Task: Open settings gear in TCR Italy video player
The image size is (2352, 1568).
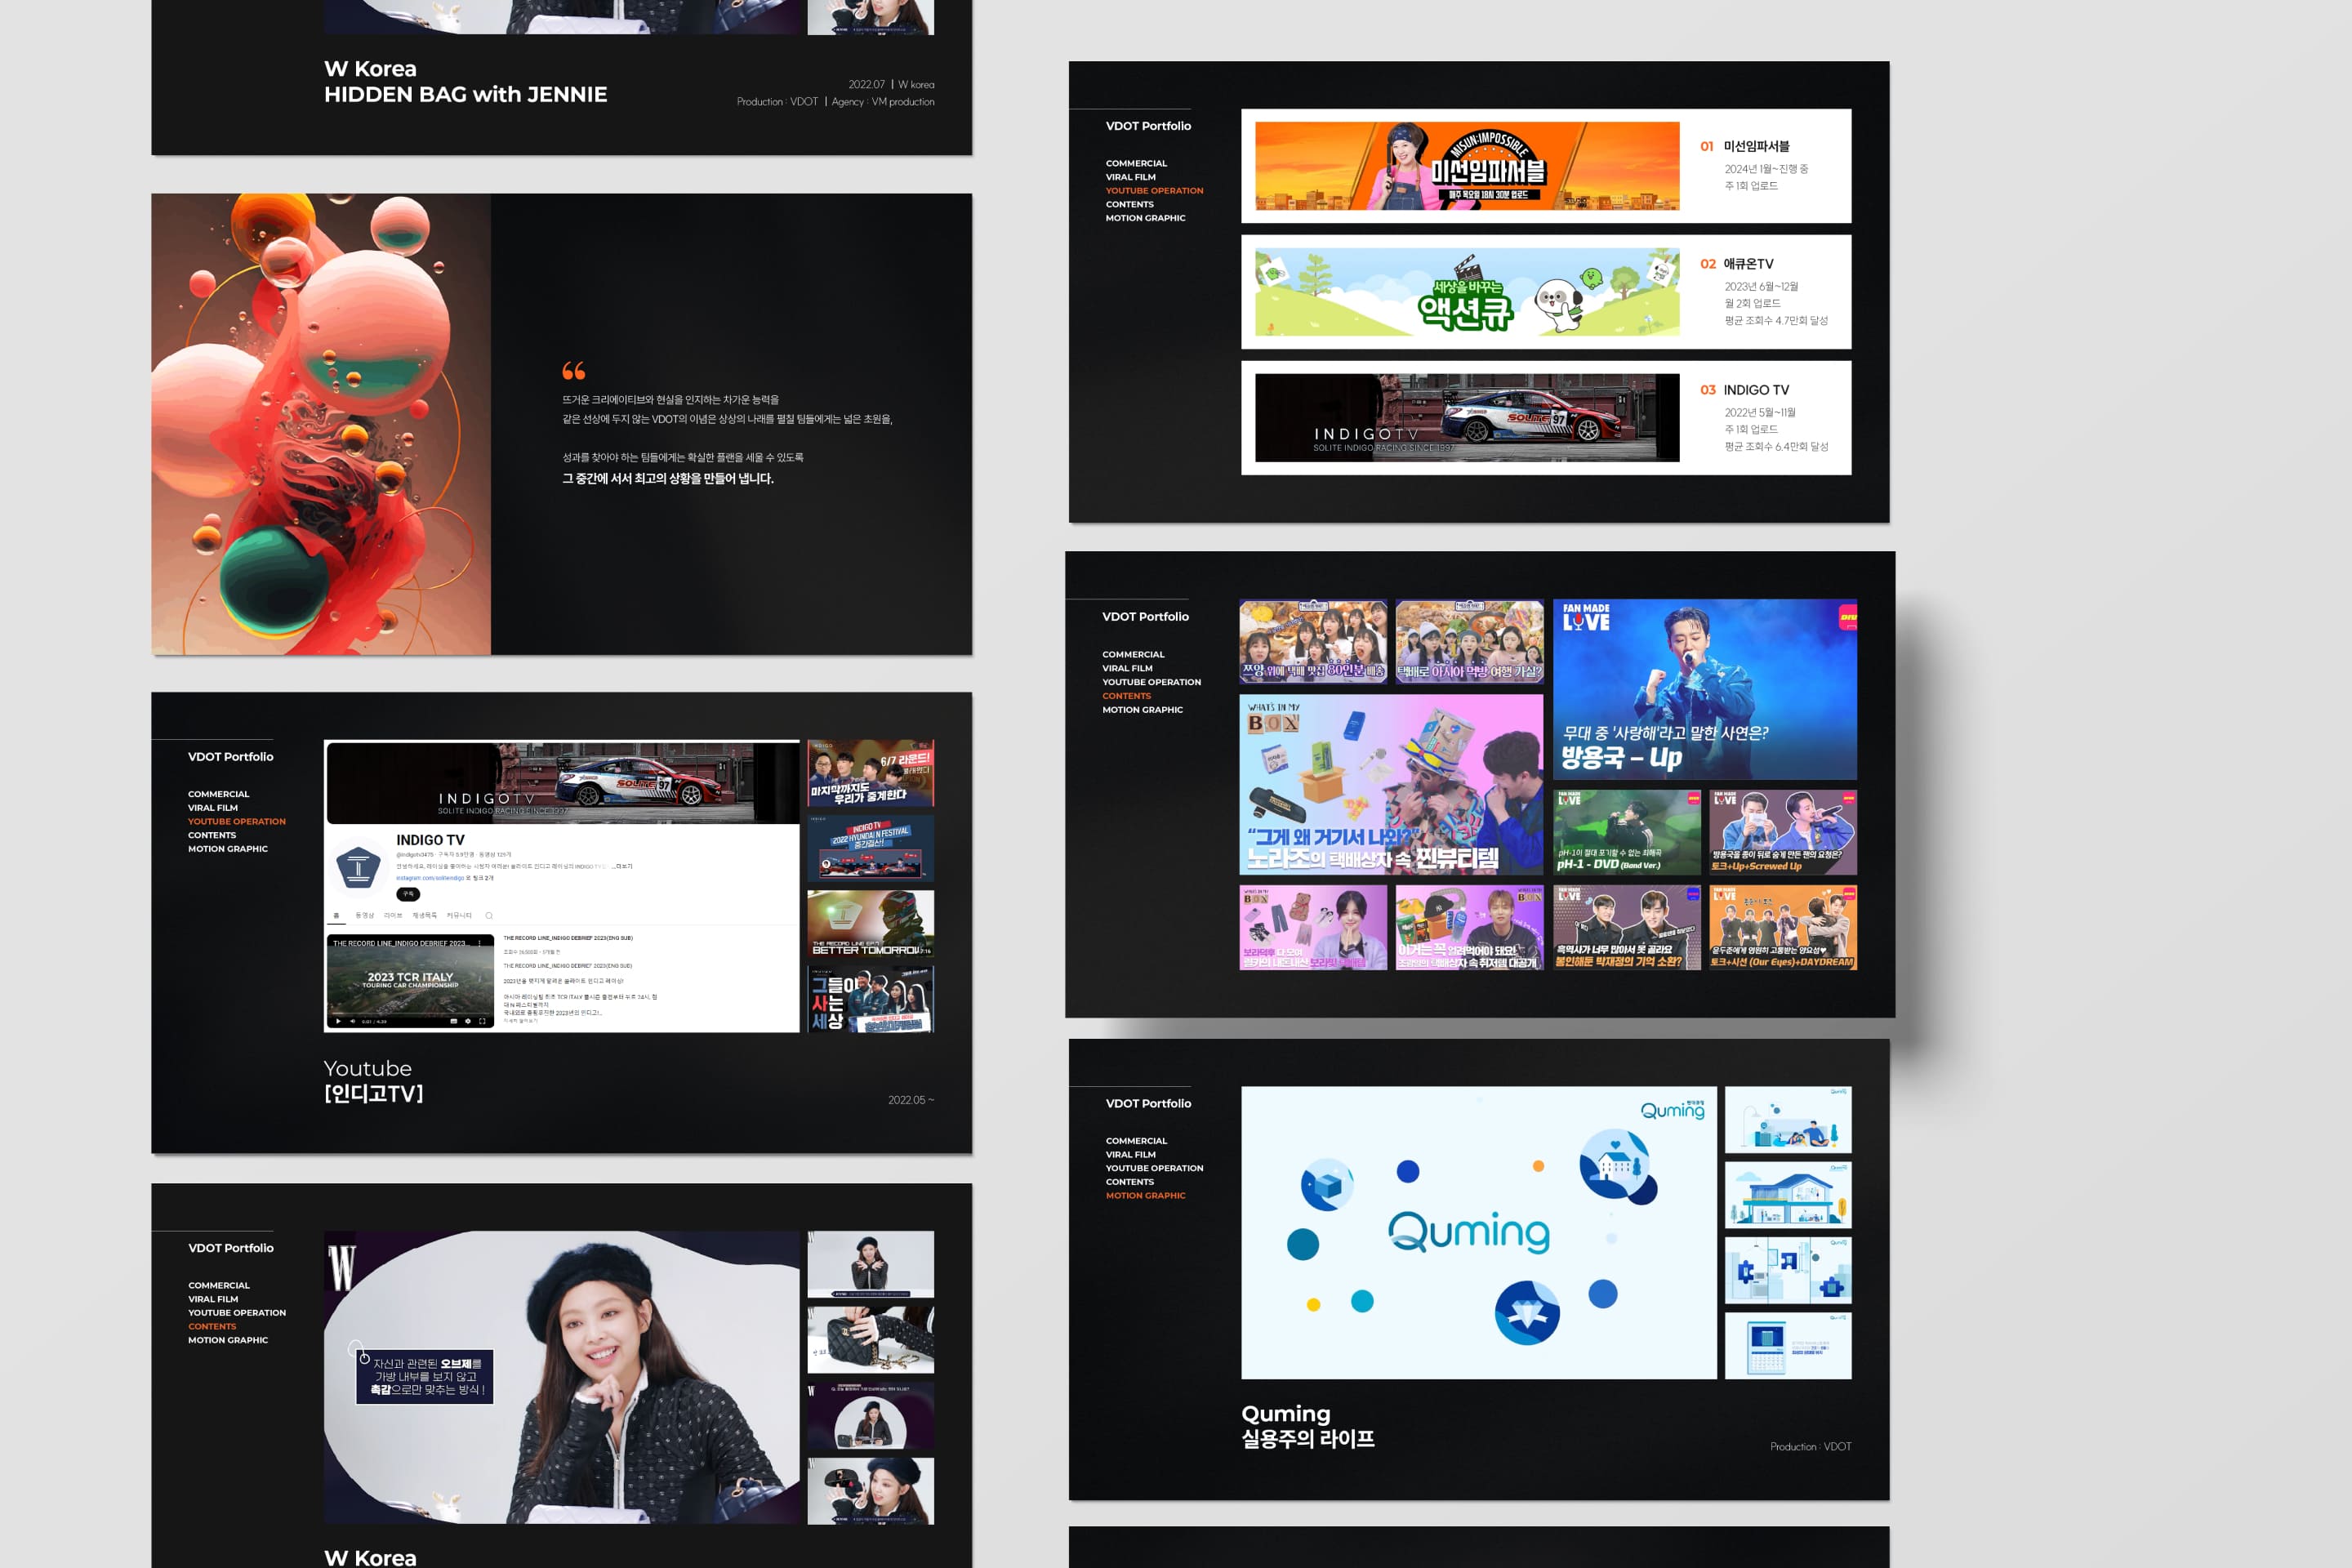Action: coord(468,1021)
